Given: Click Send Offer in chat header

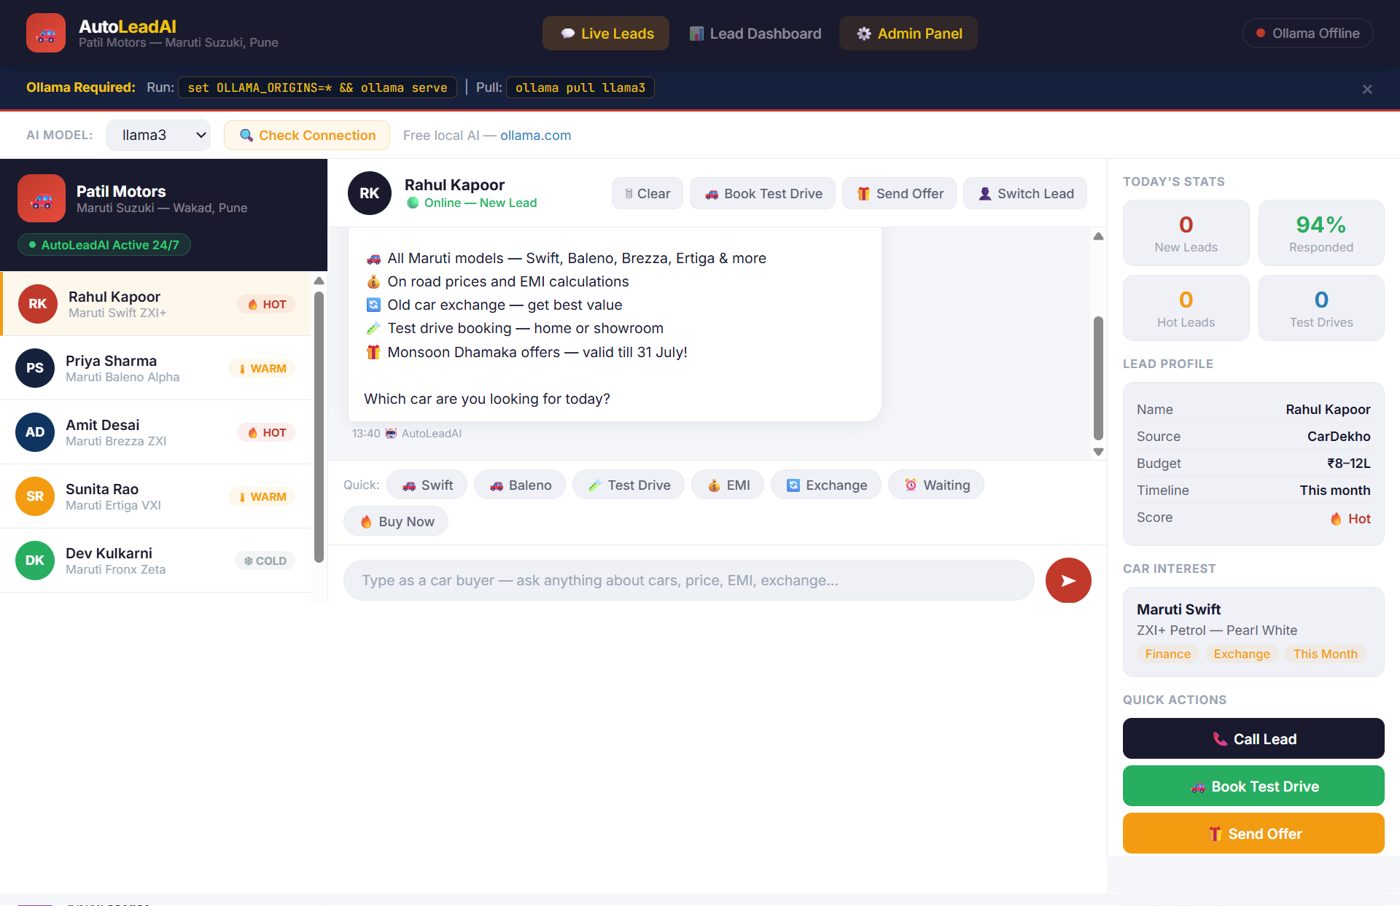Looking at the screenshot, I should [899, 193].
